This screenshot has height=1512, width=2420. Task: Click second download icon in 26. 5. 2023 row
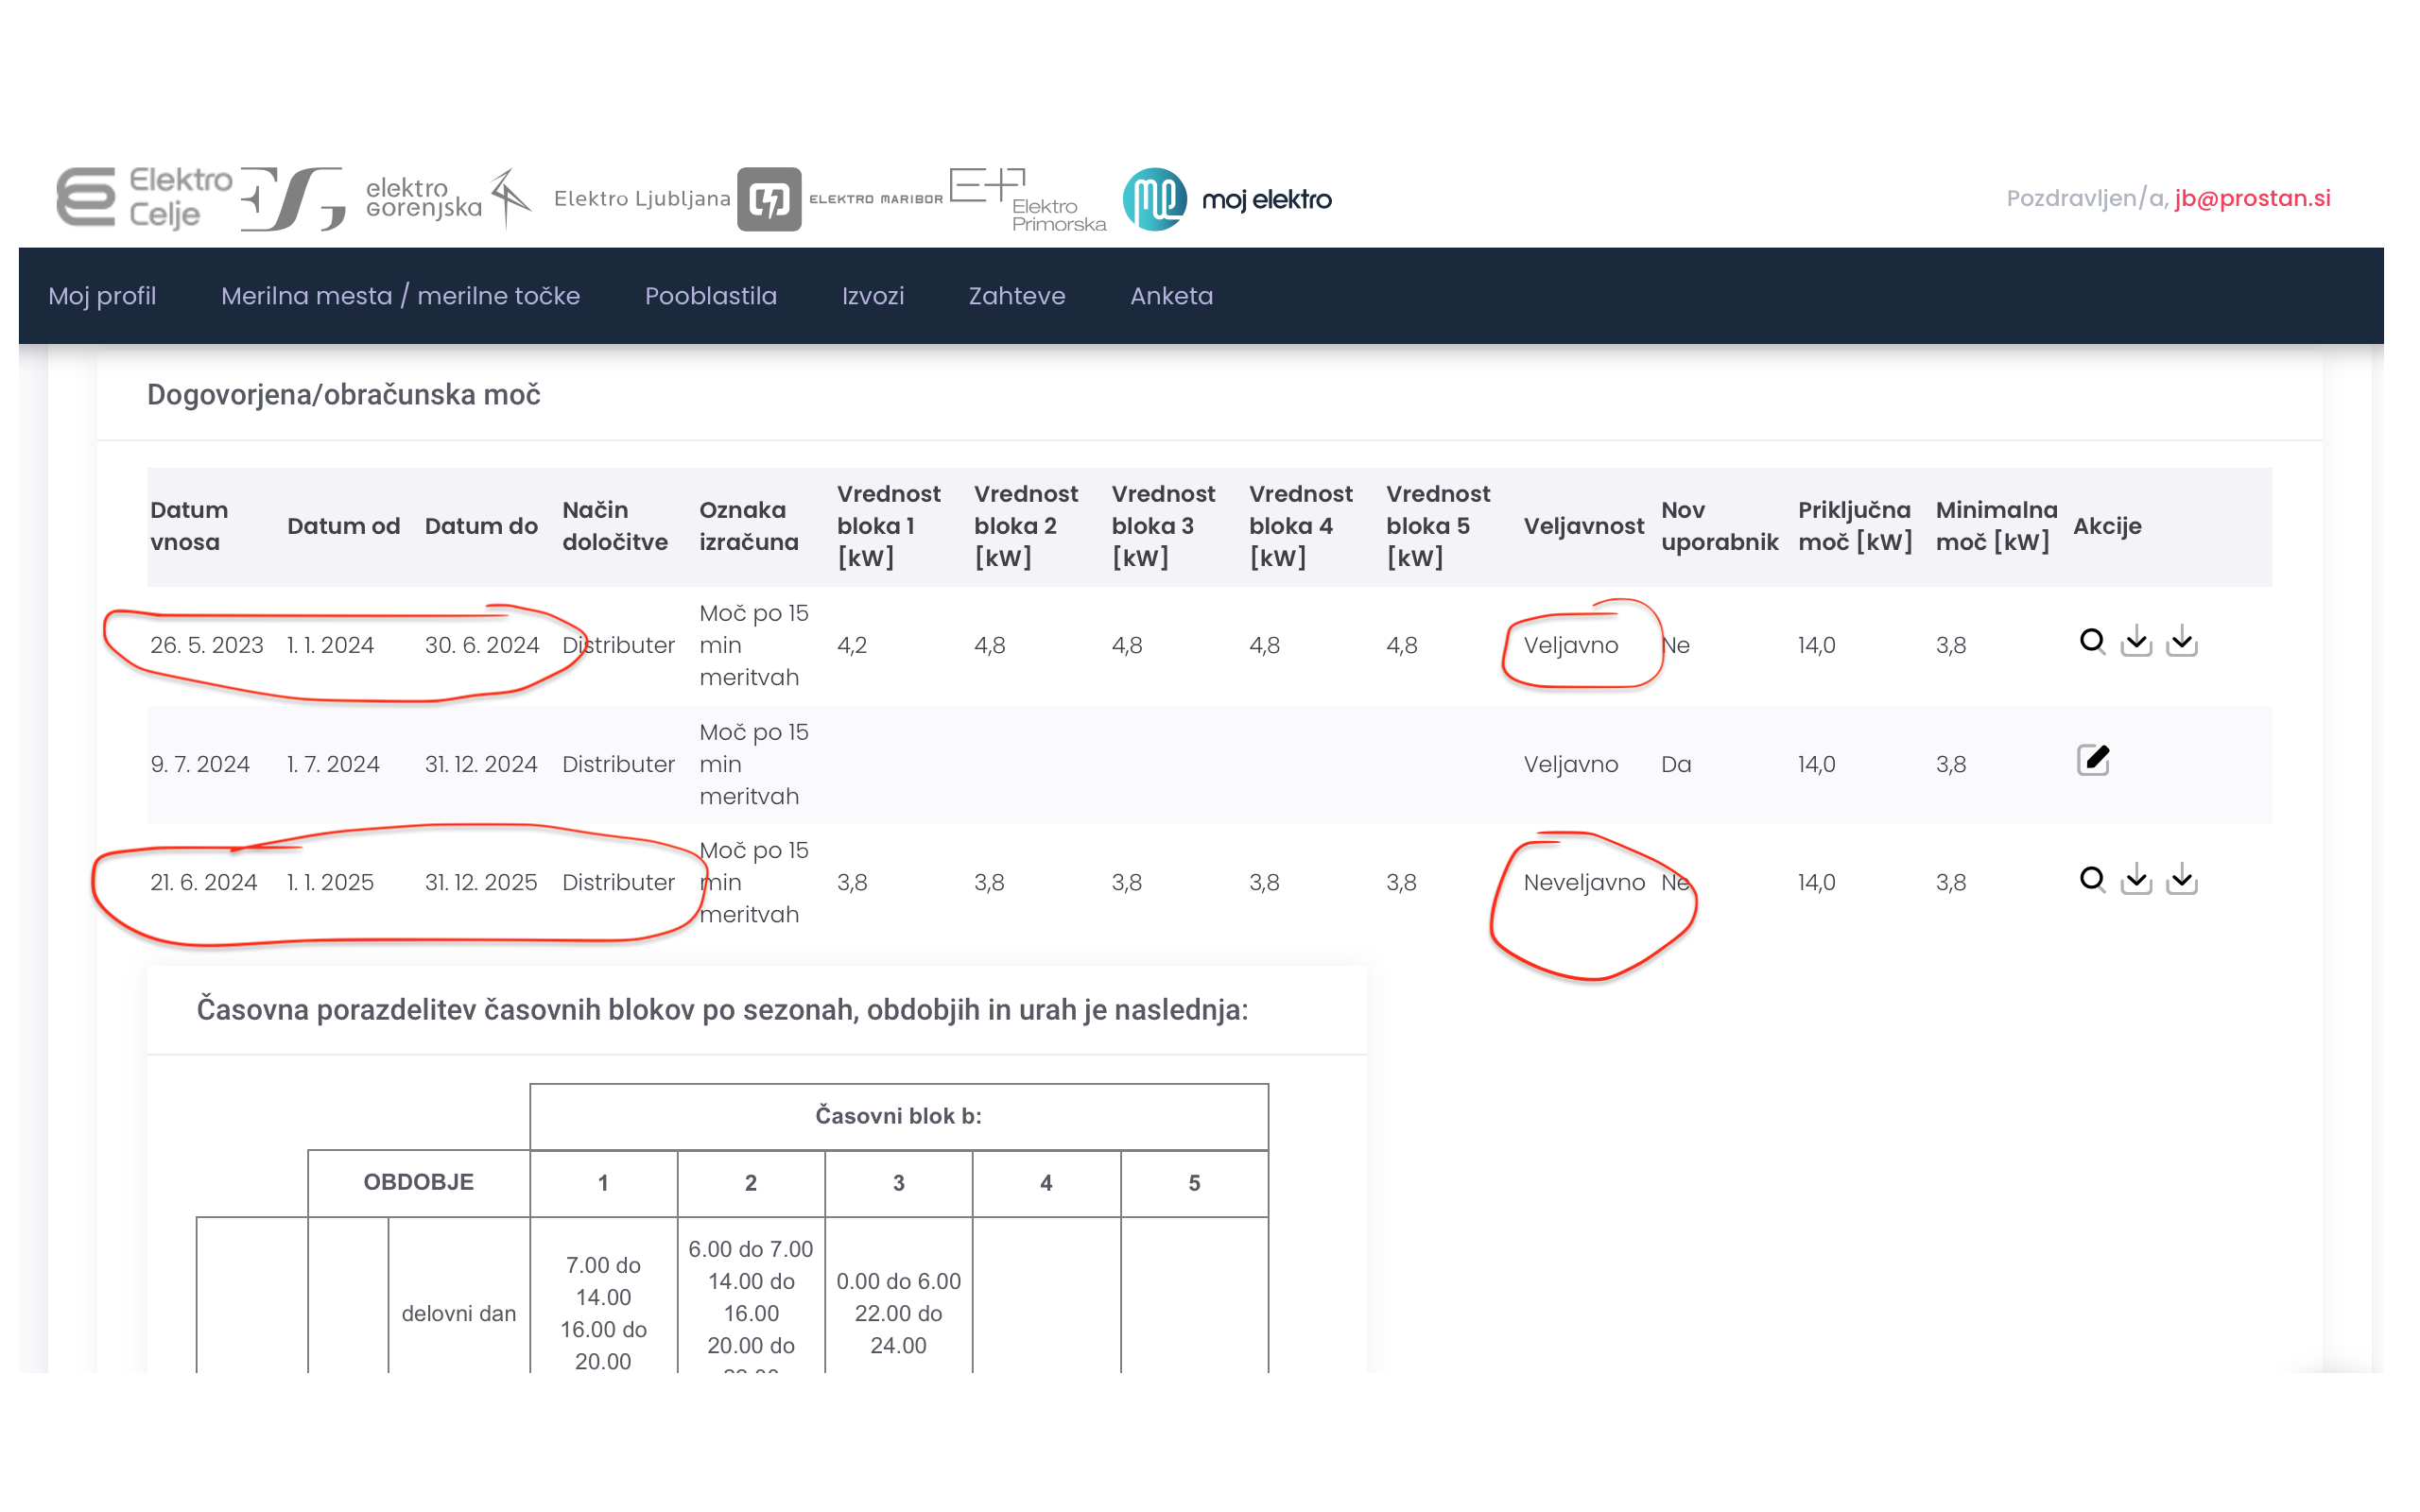[x=2181, y=641]
